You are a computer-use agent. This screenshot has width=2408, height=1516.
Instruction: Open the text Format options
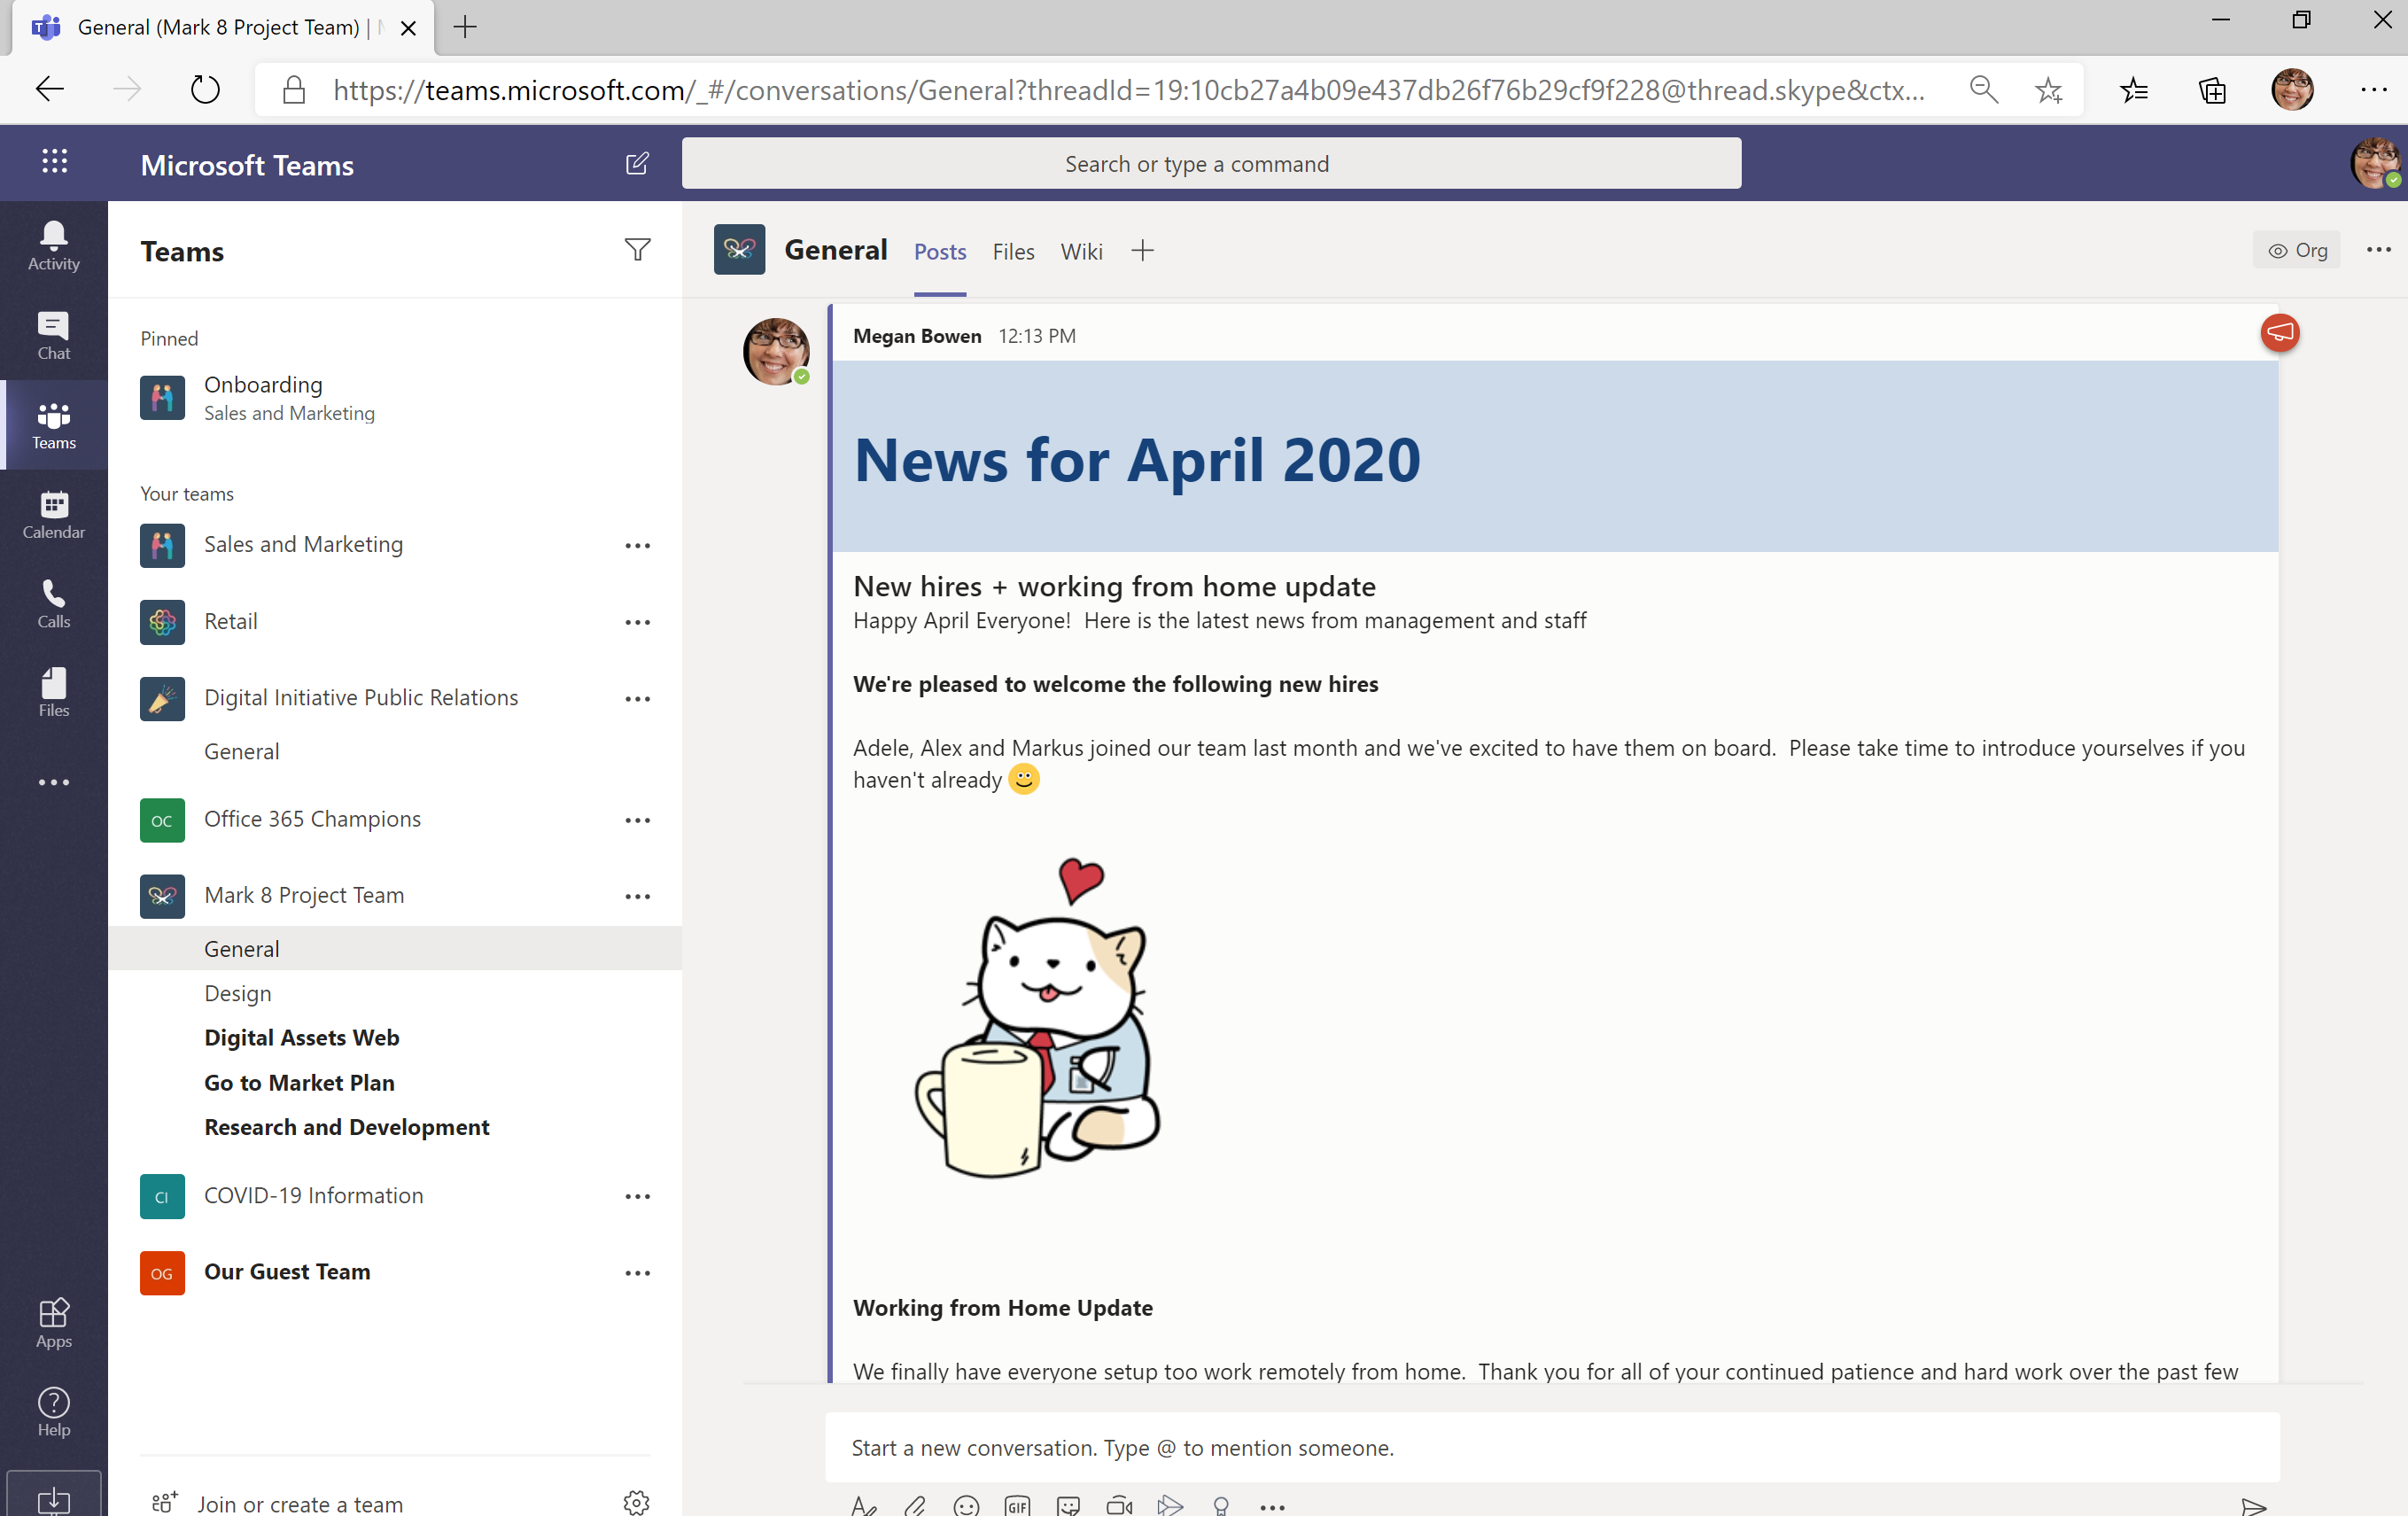(864, 1505)
